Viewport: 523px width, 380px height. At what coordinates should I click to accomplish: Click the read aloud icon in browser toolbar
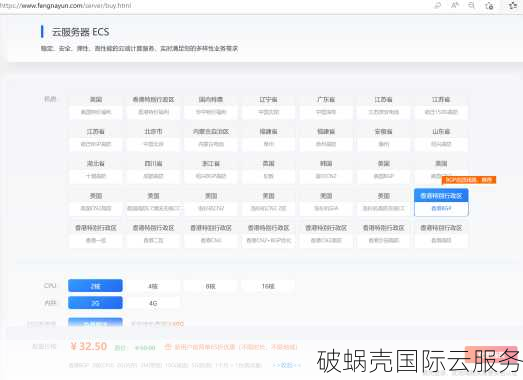(455, 5)
